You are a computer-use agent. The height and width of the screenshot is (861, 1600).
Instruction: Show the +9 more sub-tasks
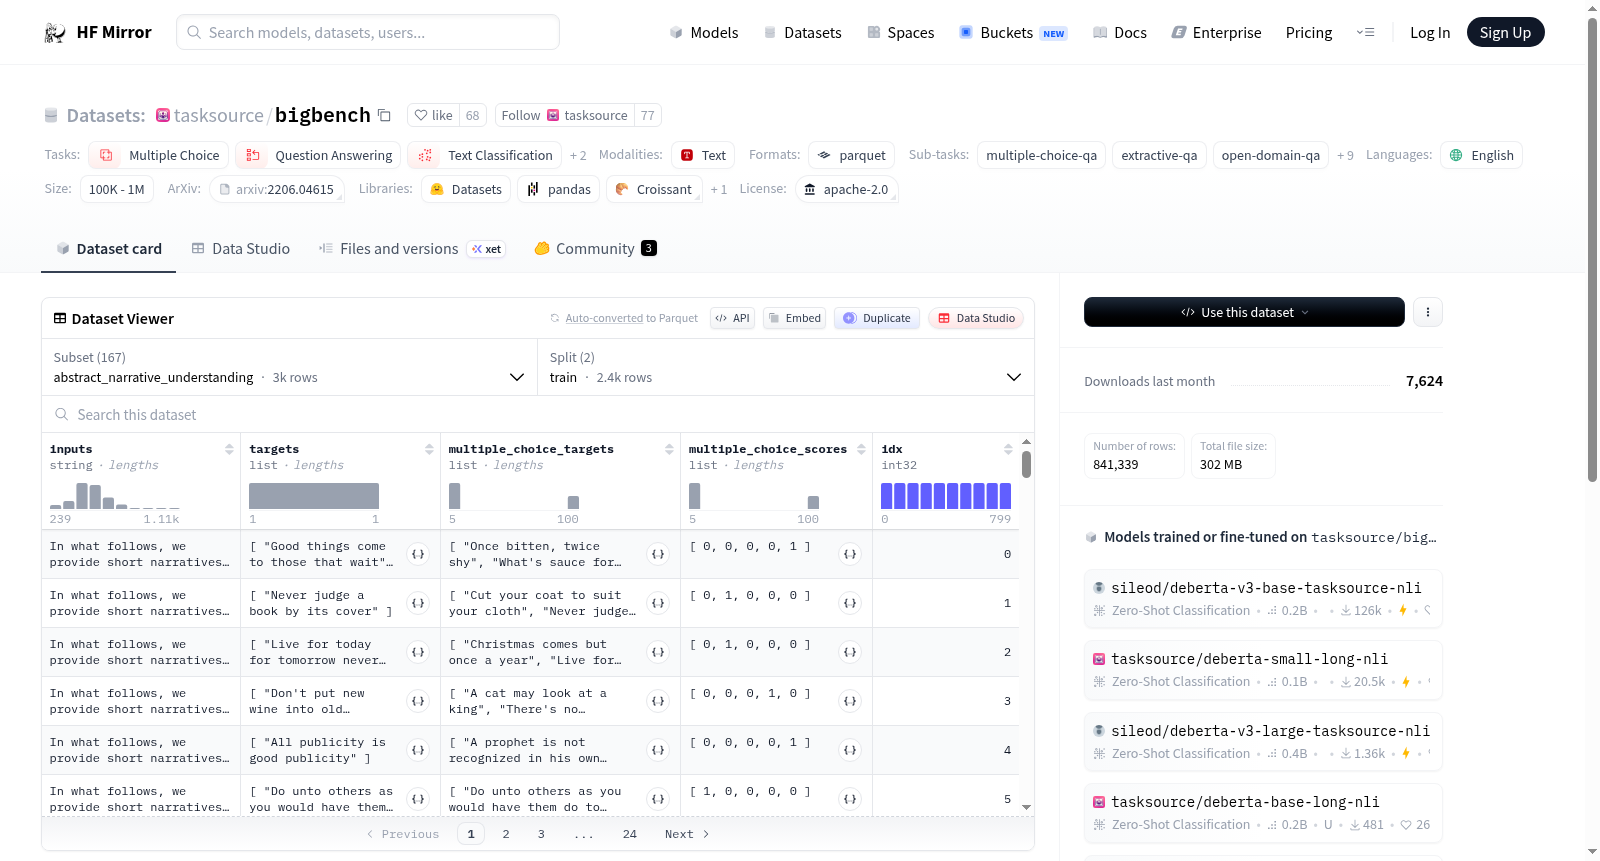1345,155
